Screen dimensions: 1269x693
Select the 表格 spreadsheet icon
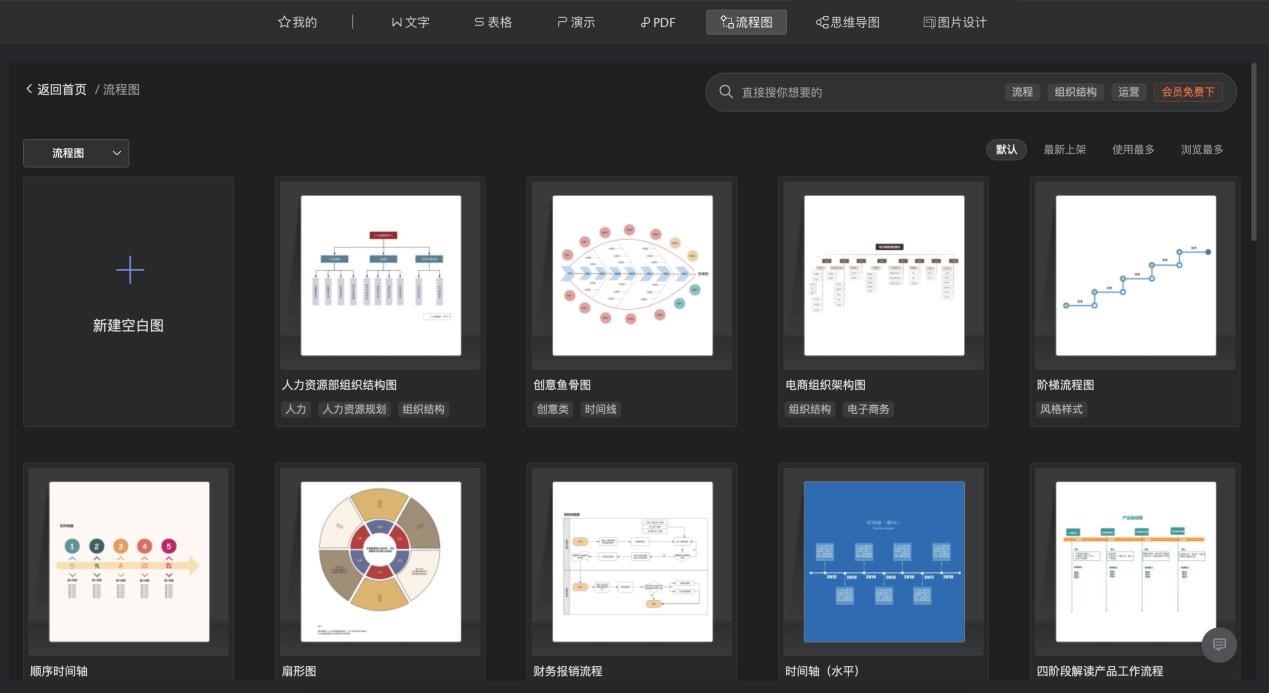[x=477, y=21]
